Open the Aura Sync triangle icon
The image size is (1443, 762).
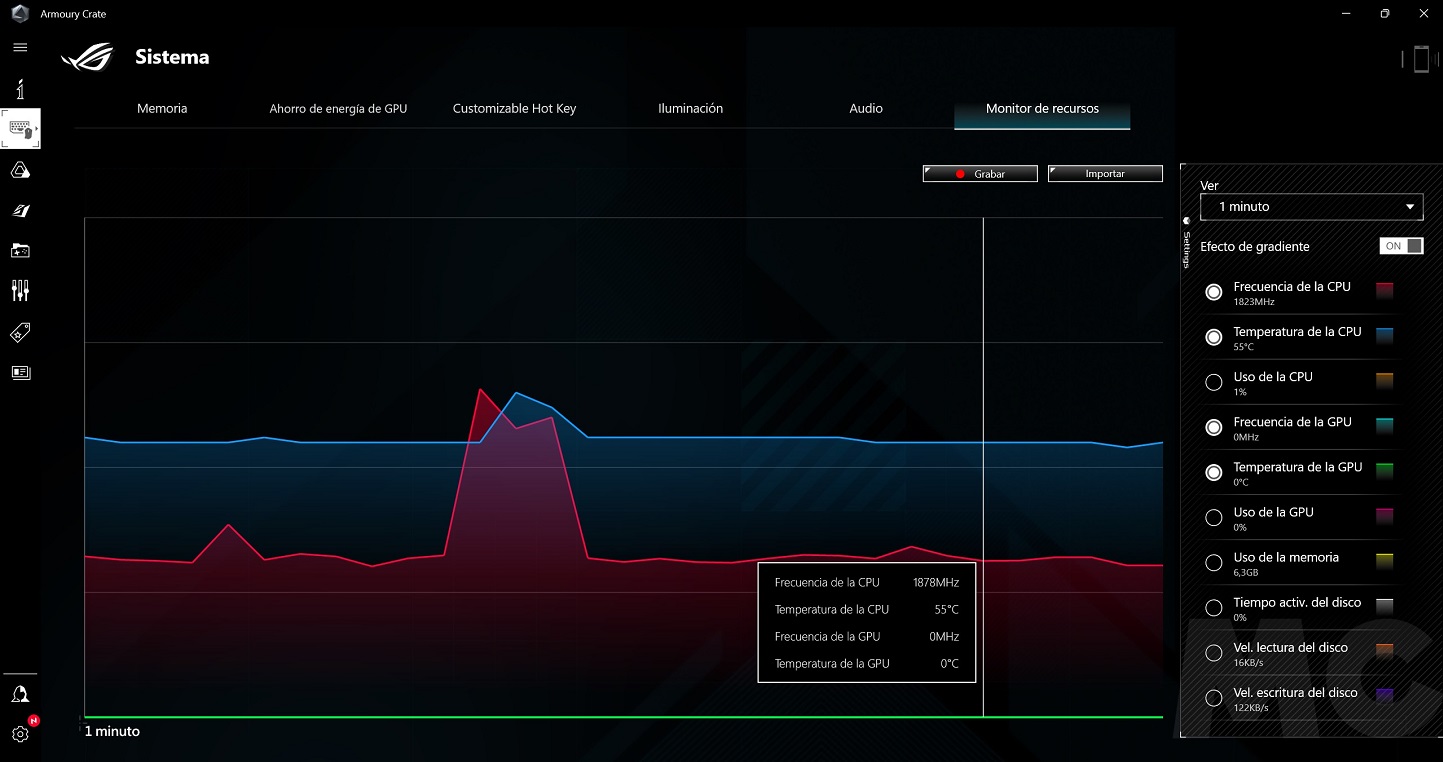coord(20,170)
